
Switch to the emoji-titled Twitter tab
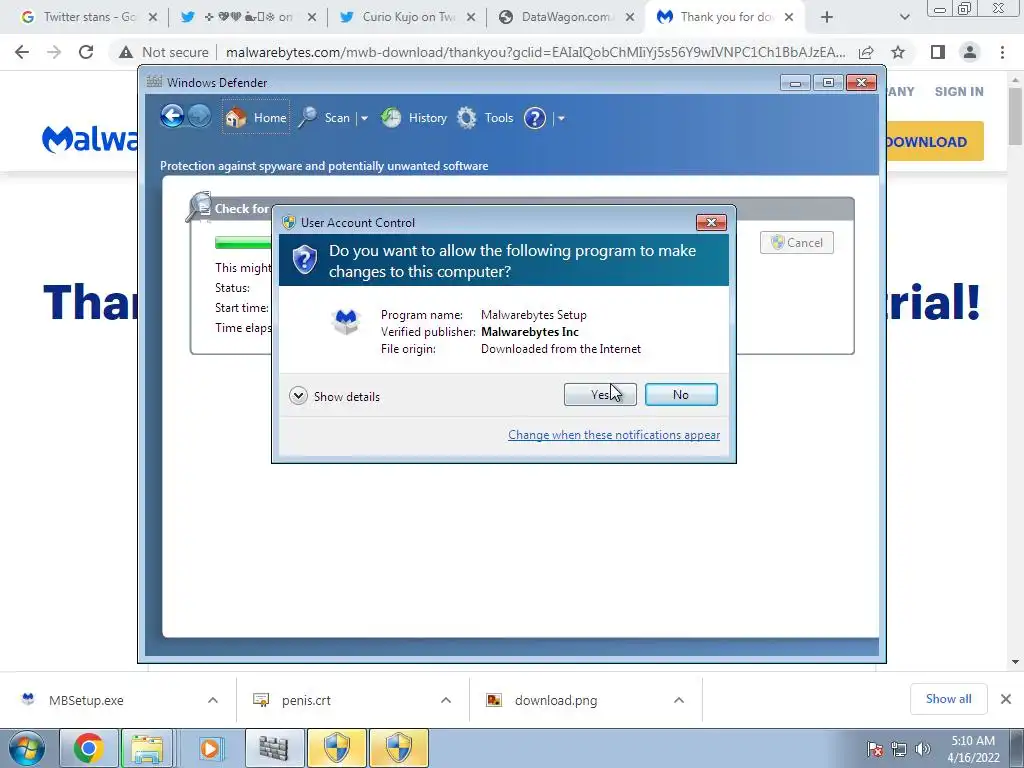pyautogui.click(x=248, y=17)
